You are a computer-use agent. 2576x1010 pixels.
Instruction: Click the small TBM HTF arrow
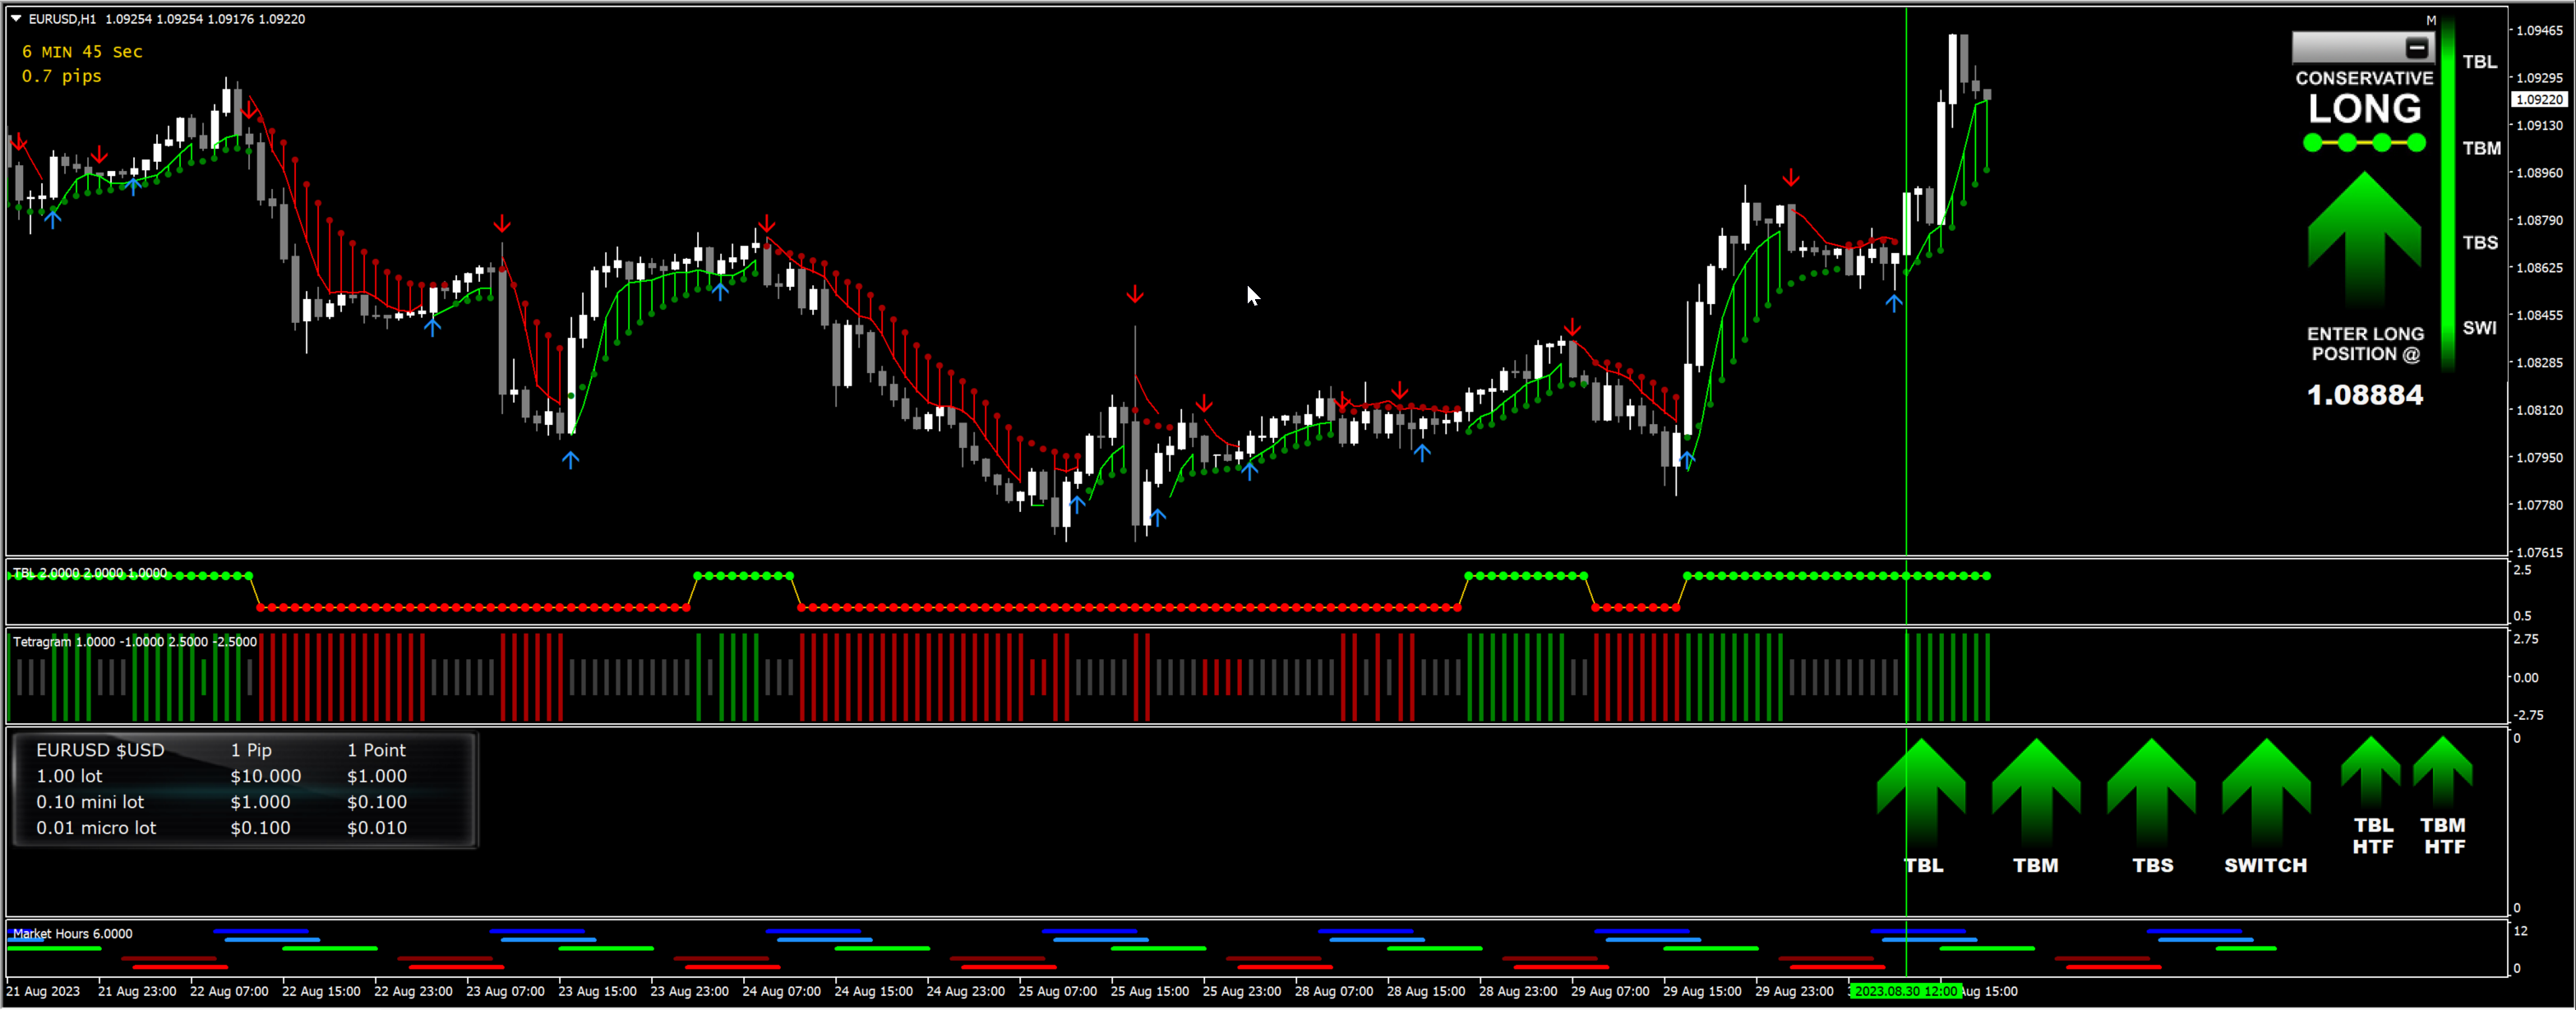point(2442,771)
